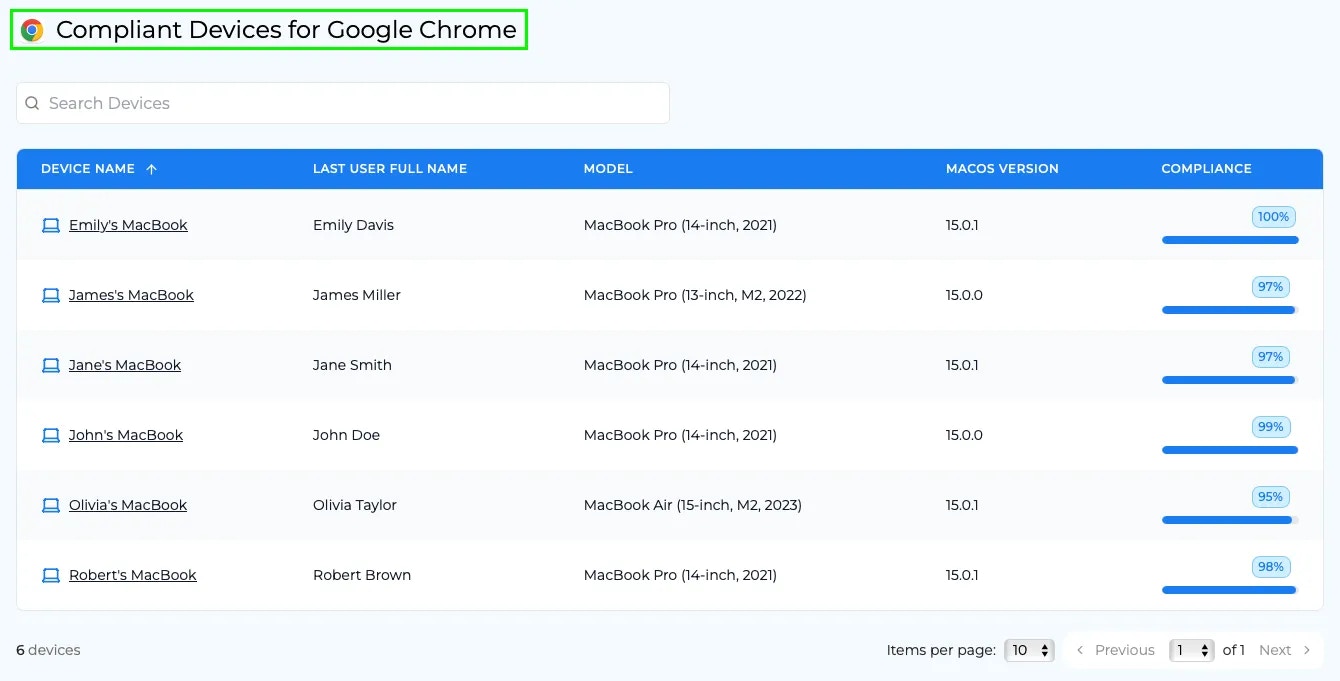The height and width of the screenshot is (681, 1340).
Task: Click the laptop icon beside Emily's MacBook
Action: [51, 225]
